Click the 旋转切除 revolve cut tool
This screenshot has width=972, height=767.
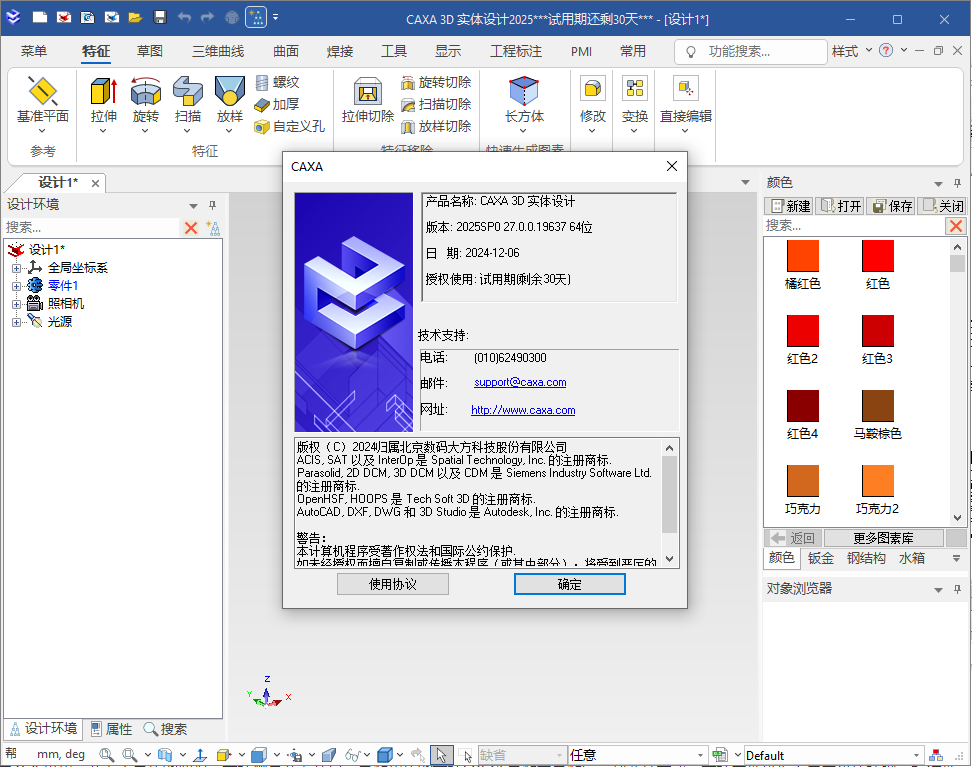(x=436, y=82)
